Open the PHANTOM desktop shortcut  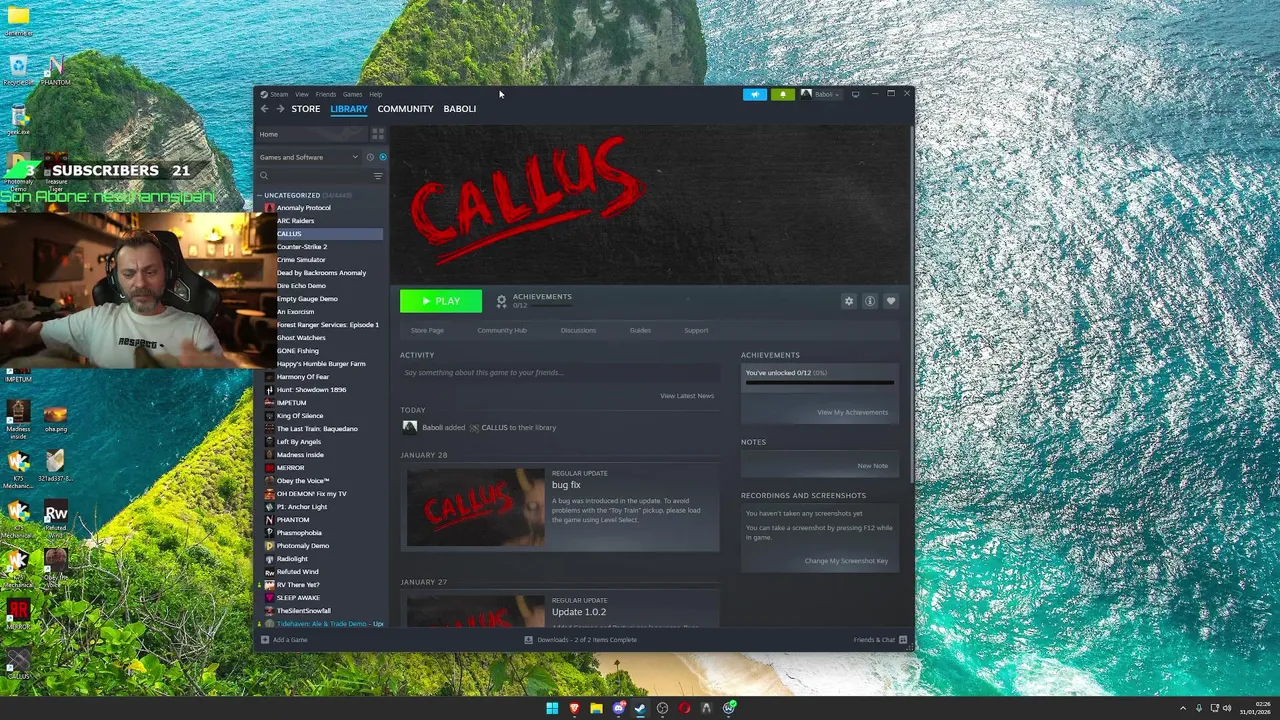[x=56, y=70]
